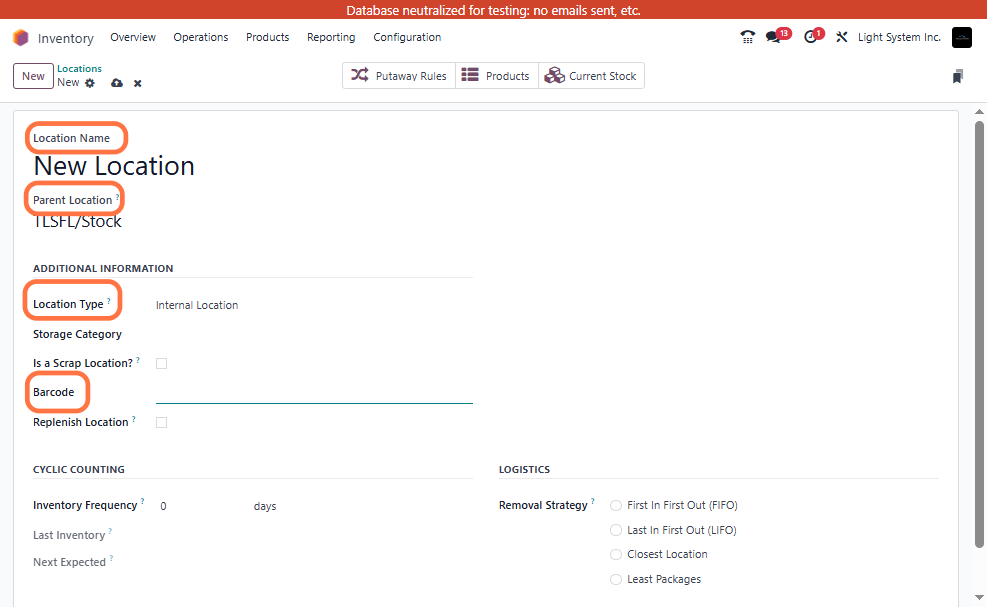Image resolution: width=987 pixels, height=607 pixels.
Task: Click the Products list icon
Action: pyautogui.click(x=470, y=75)
